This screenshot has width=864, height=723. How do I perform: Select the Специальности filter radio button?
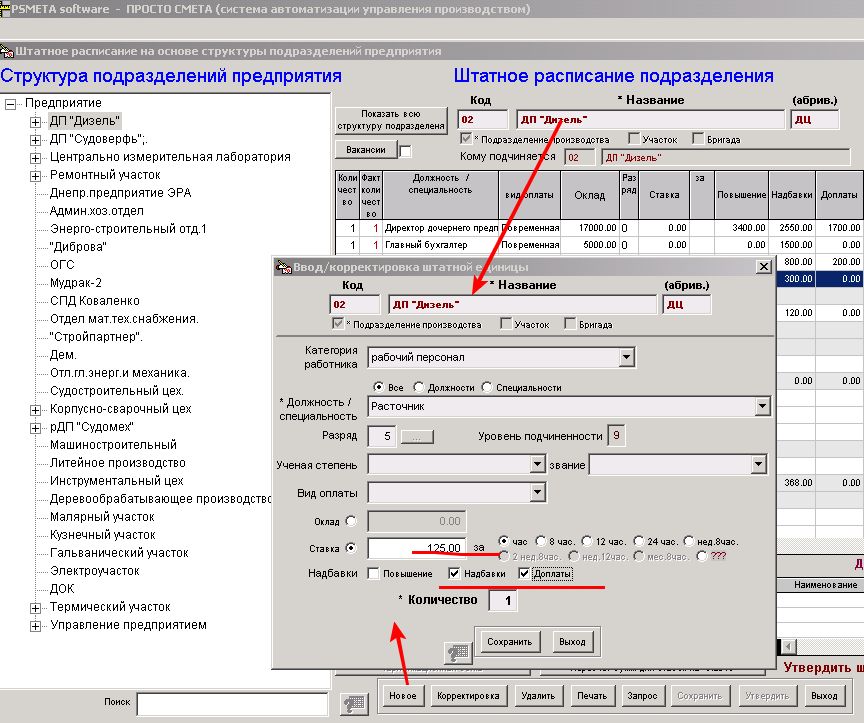(x=487, y=387)
